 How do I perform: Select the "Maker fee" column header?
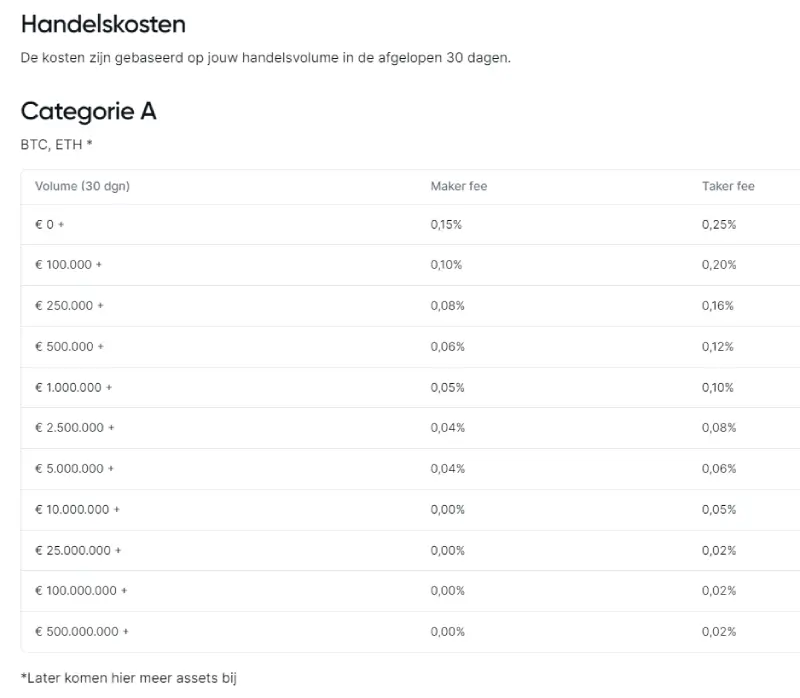tap(458, 187)
